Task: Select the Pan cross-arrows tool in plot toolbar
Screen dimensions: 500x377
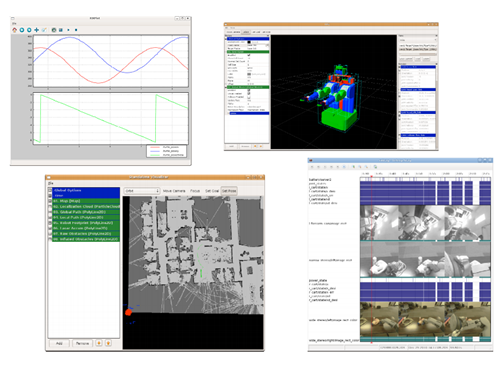Action: tap(37, 30)
